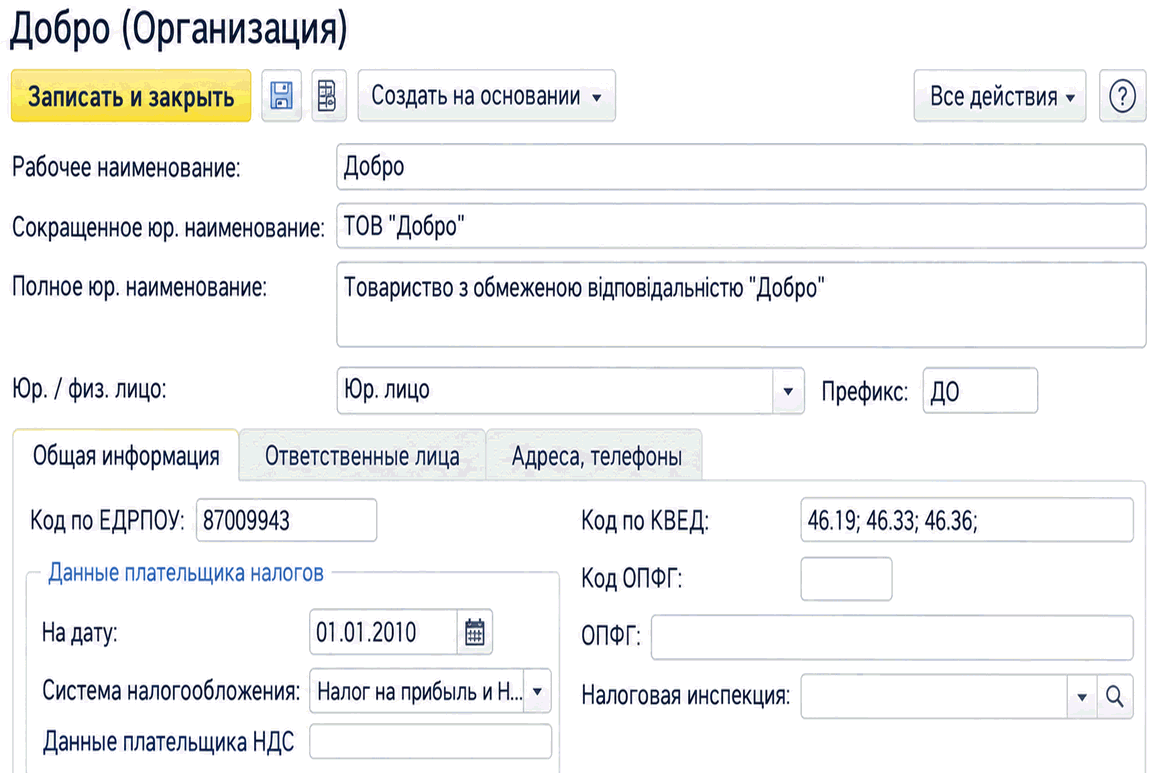The width and height of the screenshot is (1159, 773).
Task: Expand the Юр. / физ. лицо dropdown arrow
Action: [x=788, y=391]
